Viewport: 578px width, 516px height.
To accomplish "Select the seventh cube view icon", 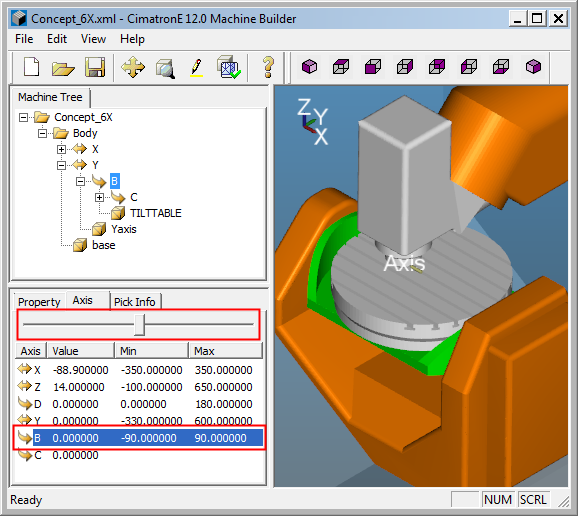I will point(501,67).
